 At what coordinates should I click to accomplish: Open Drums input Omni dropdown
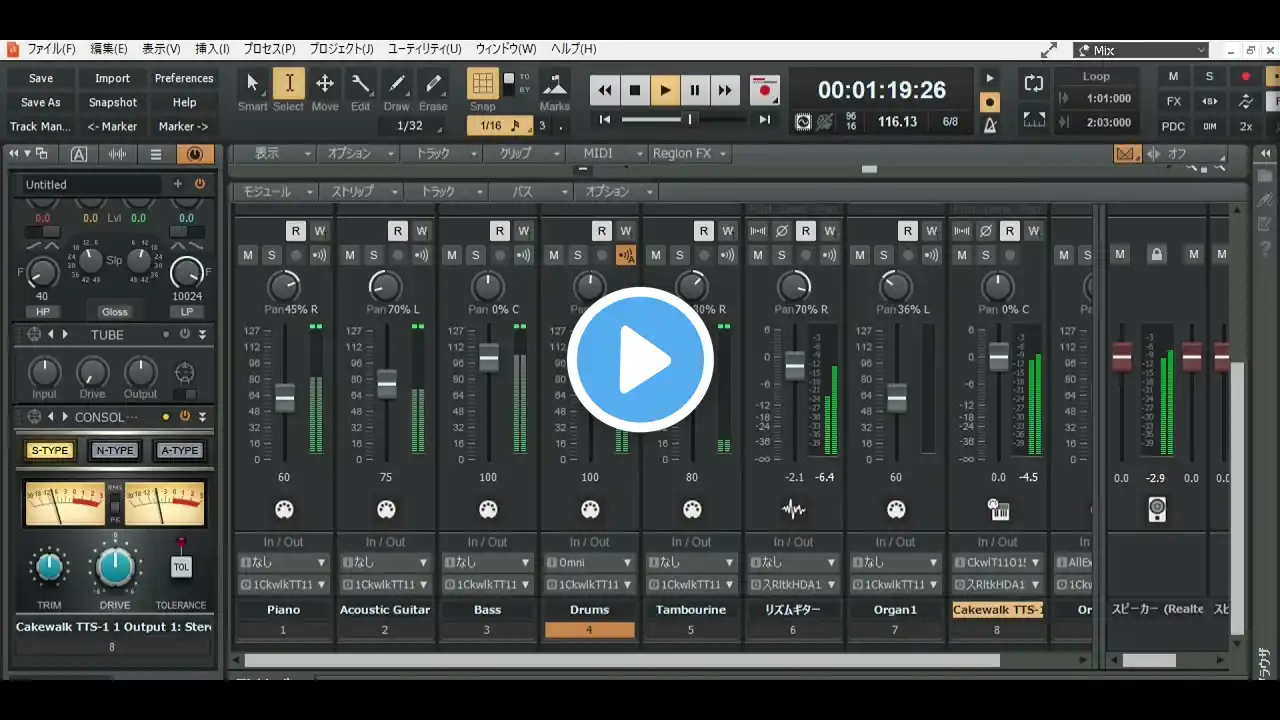click(x=590, y=562)
